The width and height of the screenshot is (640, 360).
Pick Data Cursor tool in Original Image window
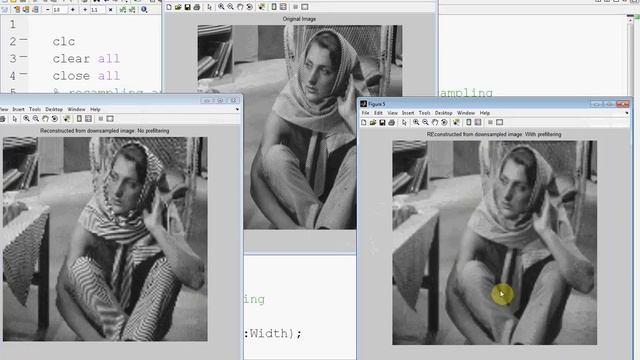(x=262, y=7)
